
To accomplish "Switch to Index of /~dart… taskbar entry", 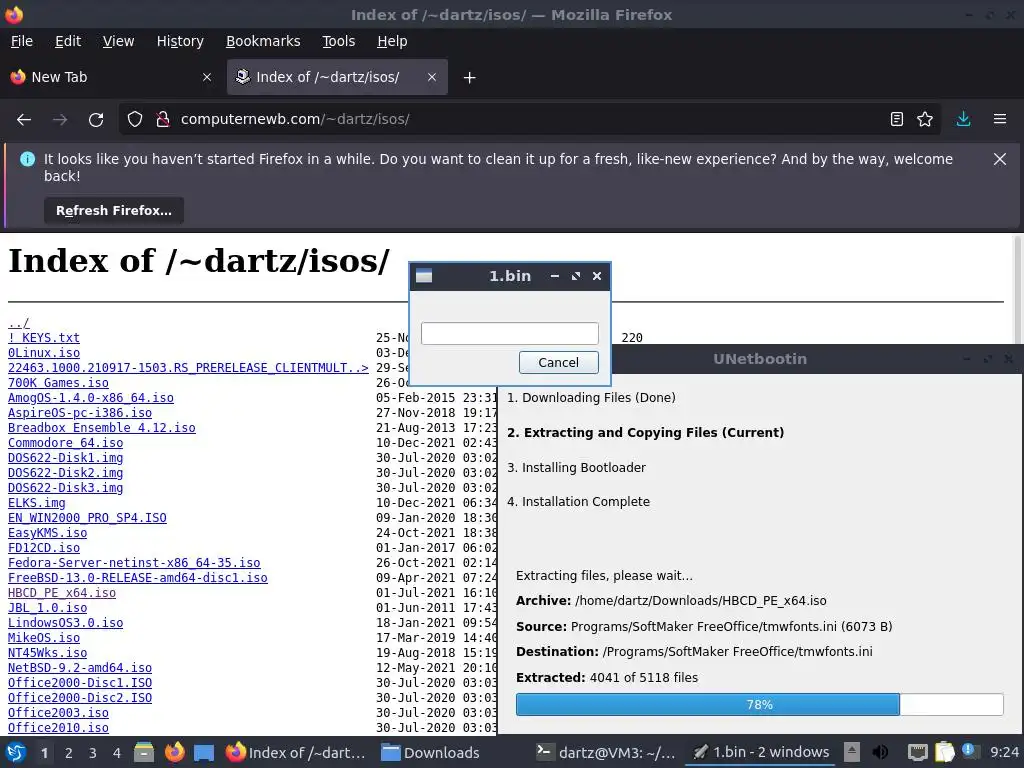I will coord(296,753).
